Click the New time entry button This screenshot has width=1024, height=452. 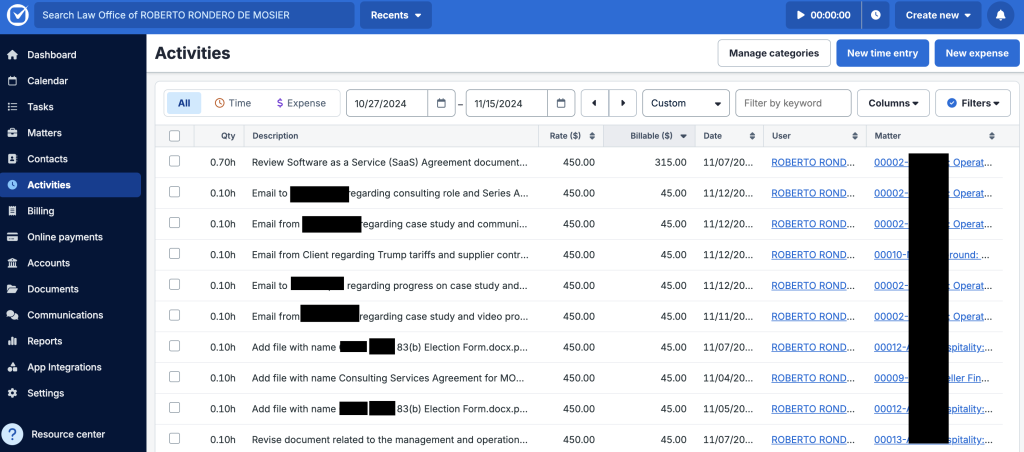882,53
